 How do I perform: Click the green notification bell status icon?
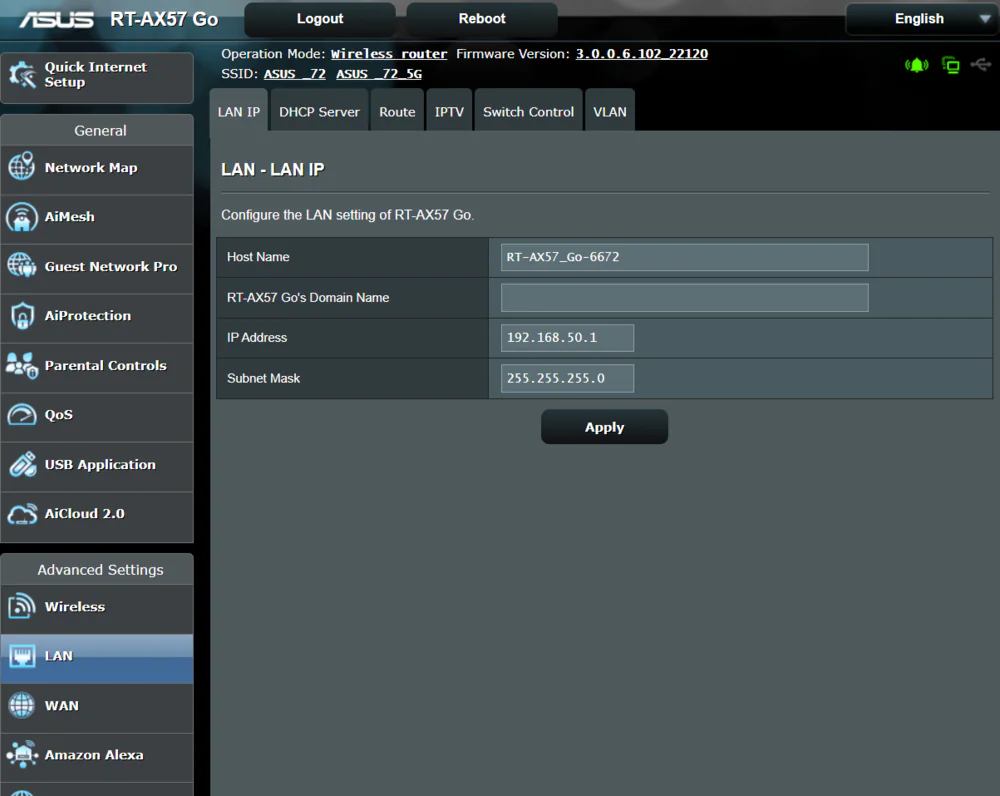(916, 65)
